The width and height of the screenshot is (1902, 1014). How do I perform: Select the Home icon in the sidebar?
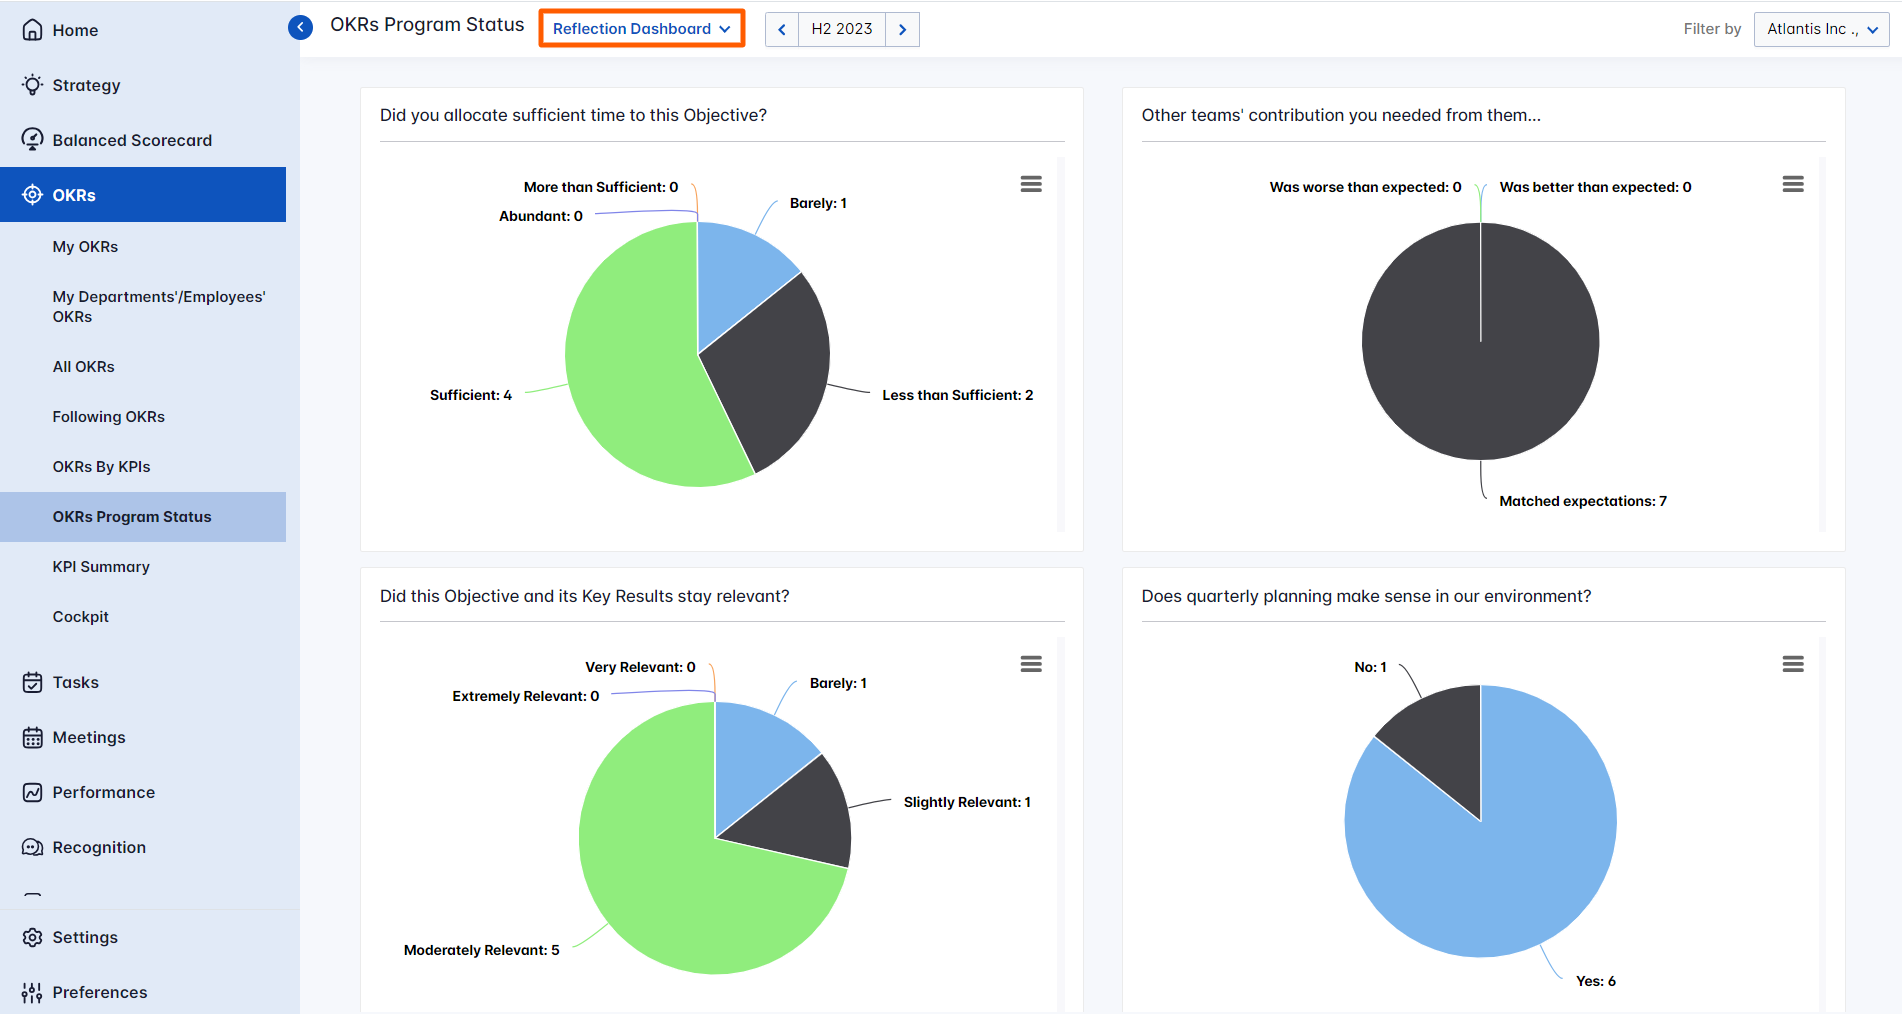point(32,30)
